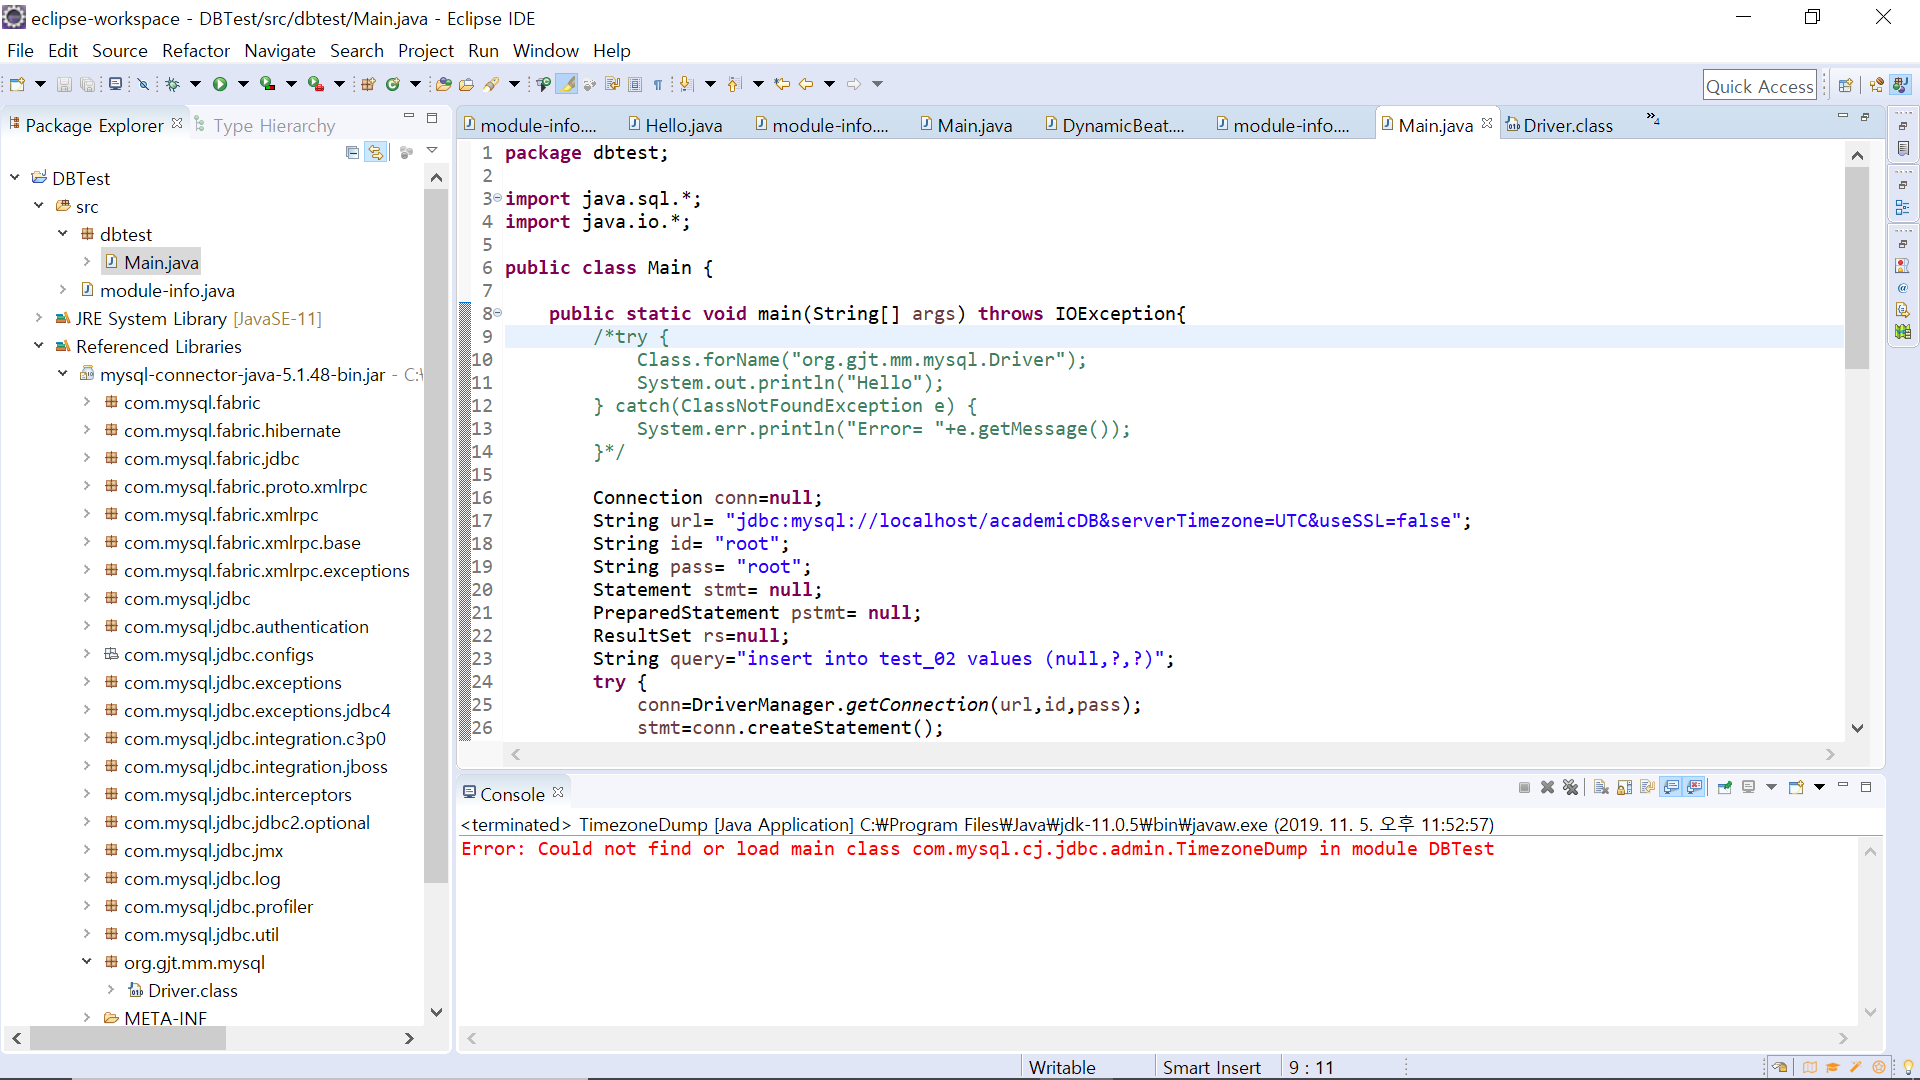Toggle Link with Editor in Package Explorer
Image resolution: width=1920 pixels, height=1080 pixels.
pos(376,152)
